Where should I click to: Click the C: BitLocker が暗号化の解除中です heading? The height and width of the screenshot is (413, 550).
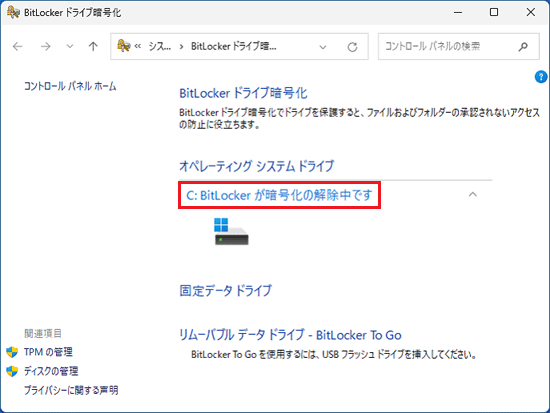coord(279,195)
